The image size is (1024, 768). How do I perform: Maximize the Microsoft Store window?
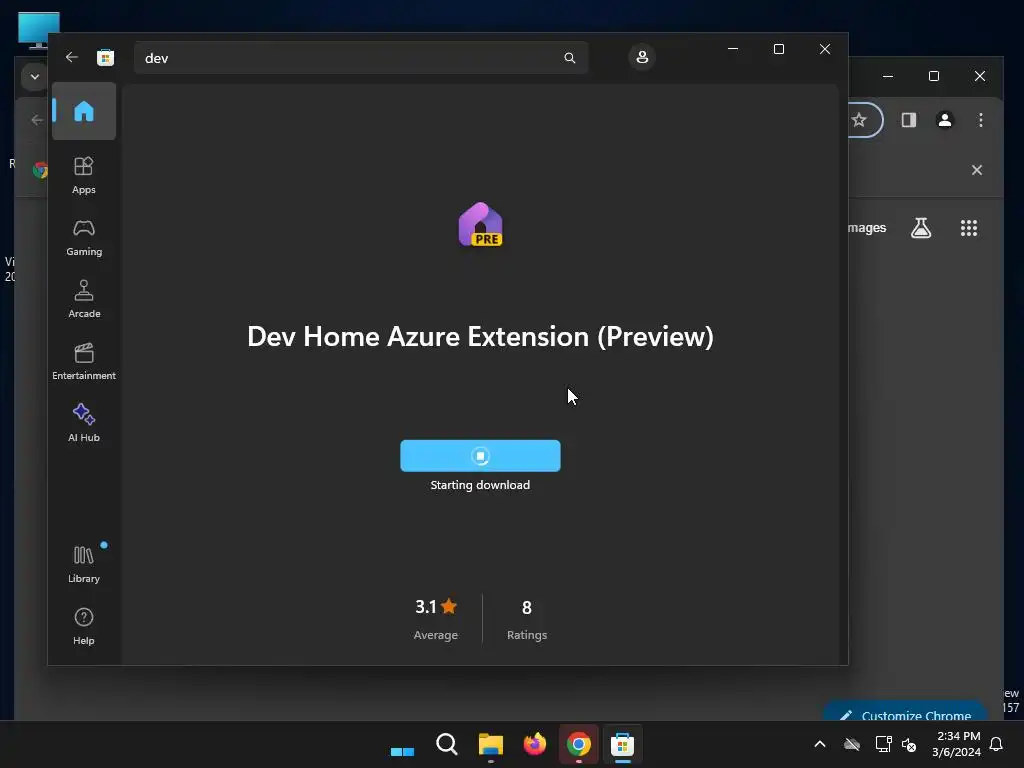point(778,49)
